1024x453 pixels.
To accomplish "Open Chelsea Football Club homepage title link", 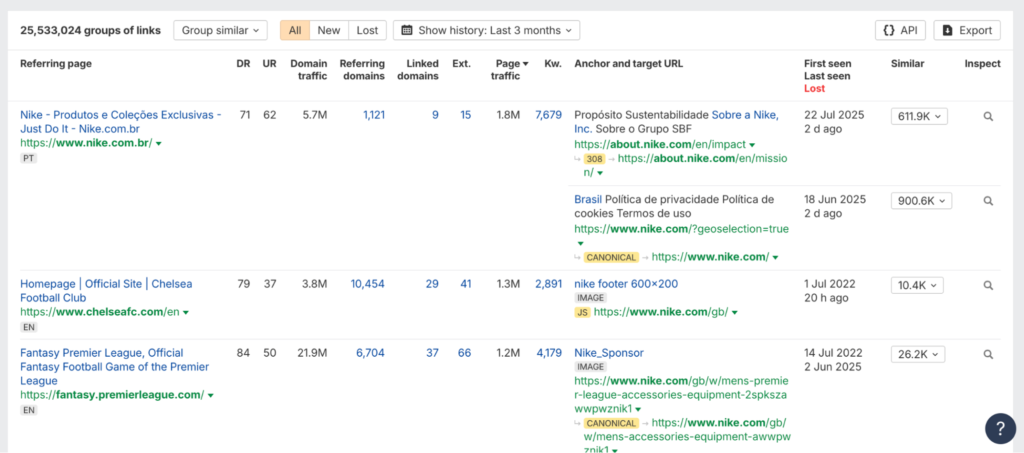I will 106,291.
